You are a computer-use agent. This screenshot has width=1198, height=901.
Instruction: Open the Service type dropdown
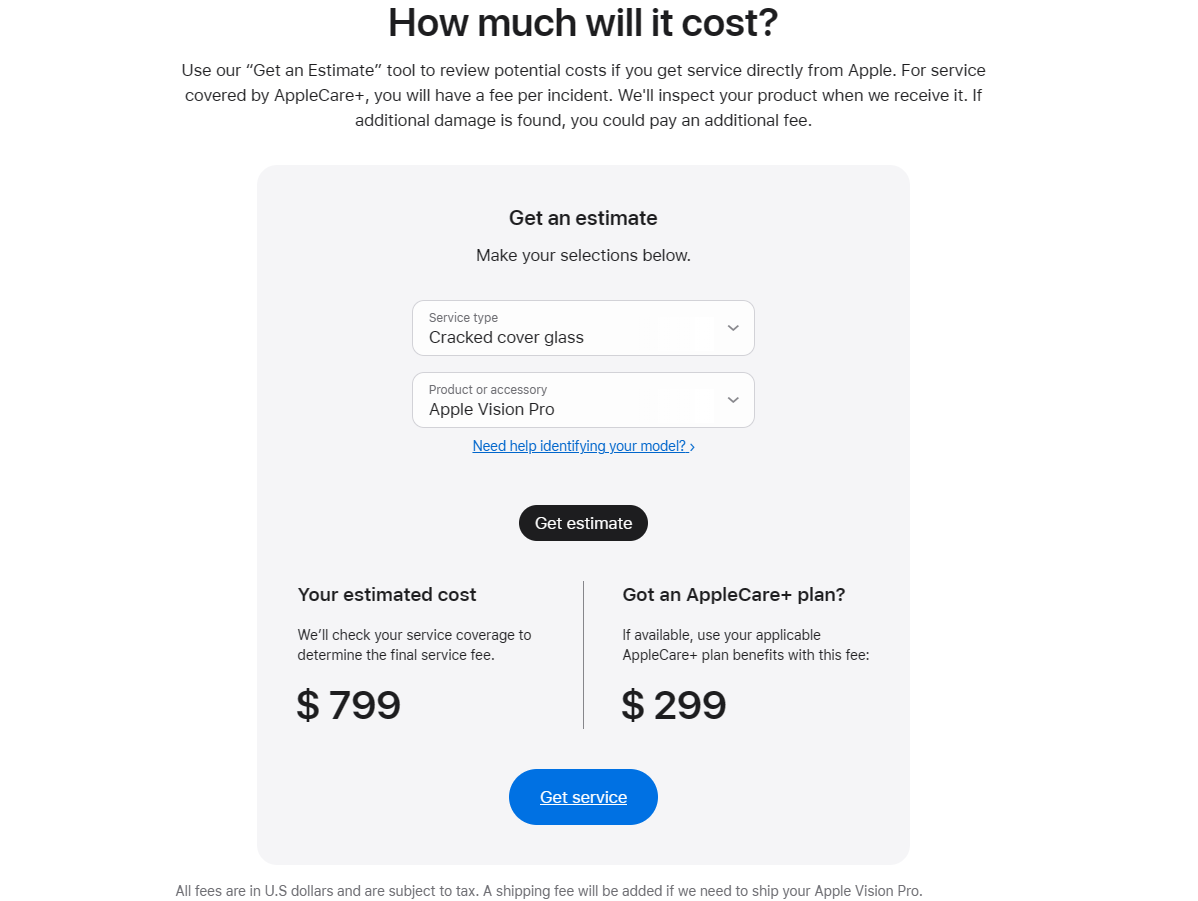pyautogui.click(x=582, y=328)
